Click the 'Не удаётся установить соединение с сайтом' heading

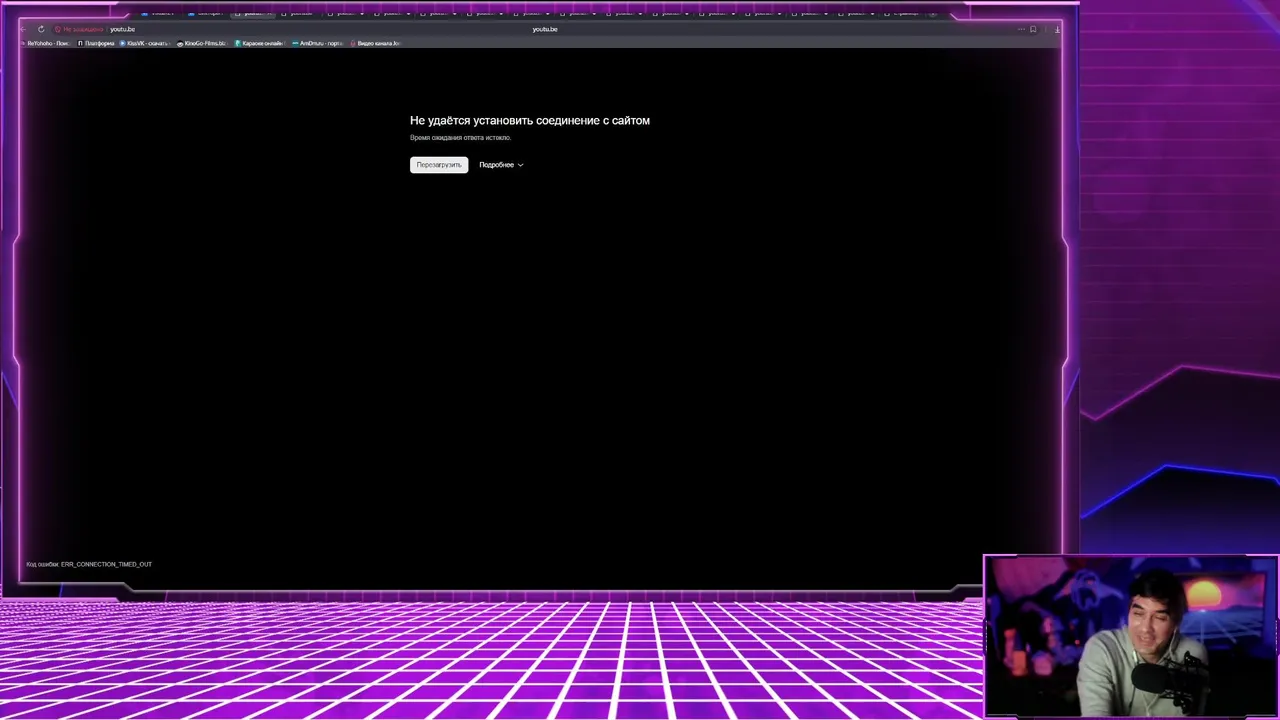click(530, 120)
